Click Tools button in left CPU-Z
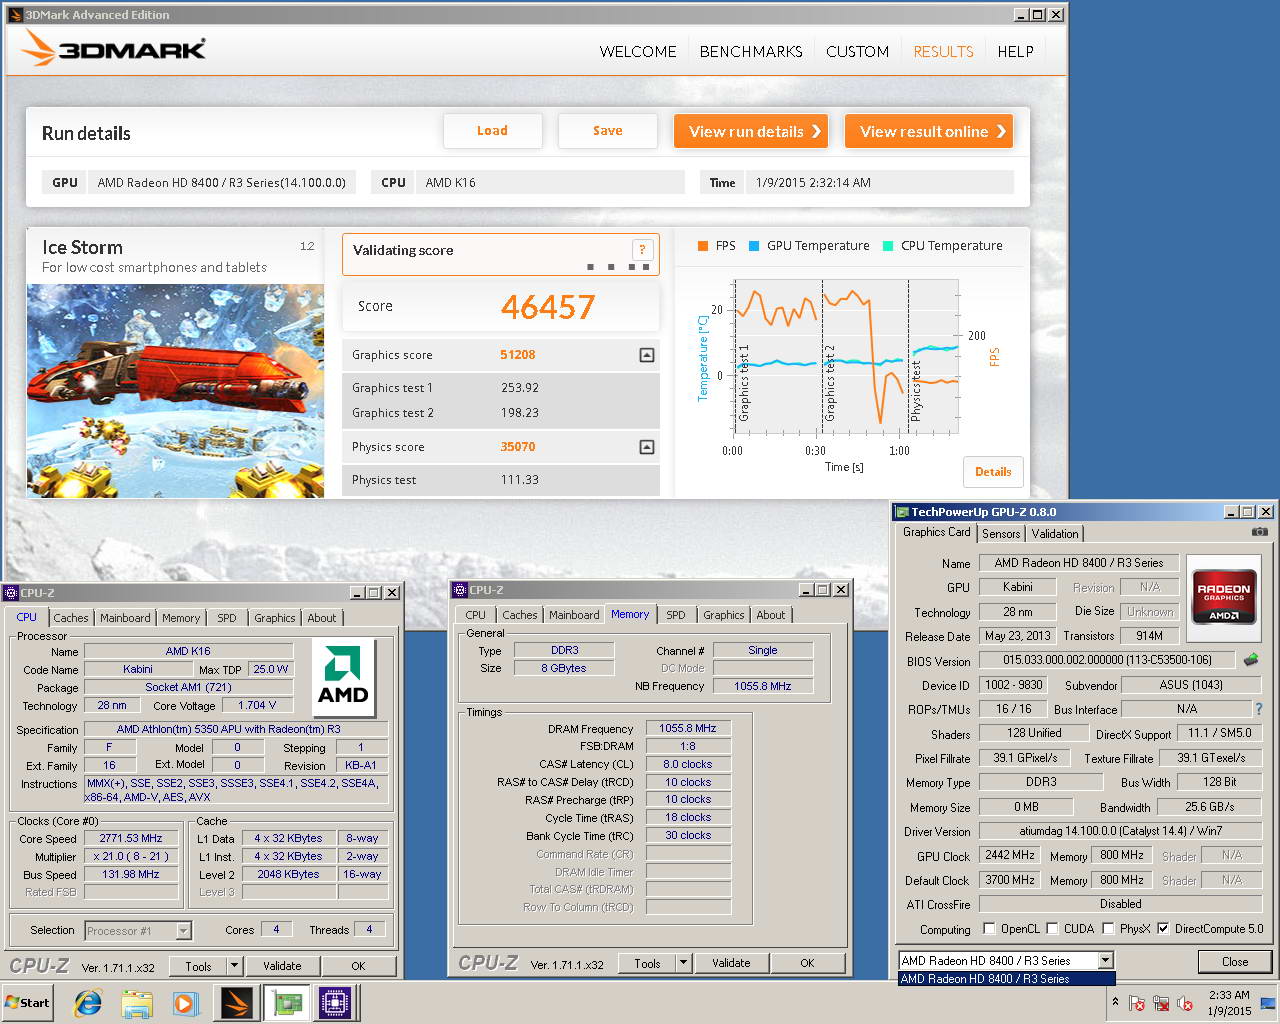Viewport: 1280px width, 1024px height. tap(198, 966)
